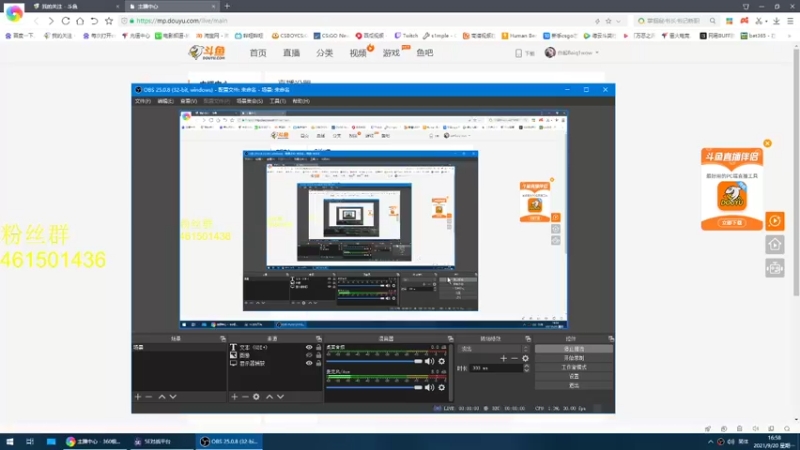Move scene down in Scenes panel
The width and height of the screenshot is (800, 450).
click(x=173, y=396)
